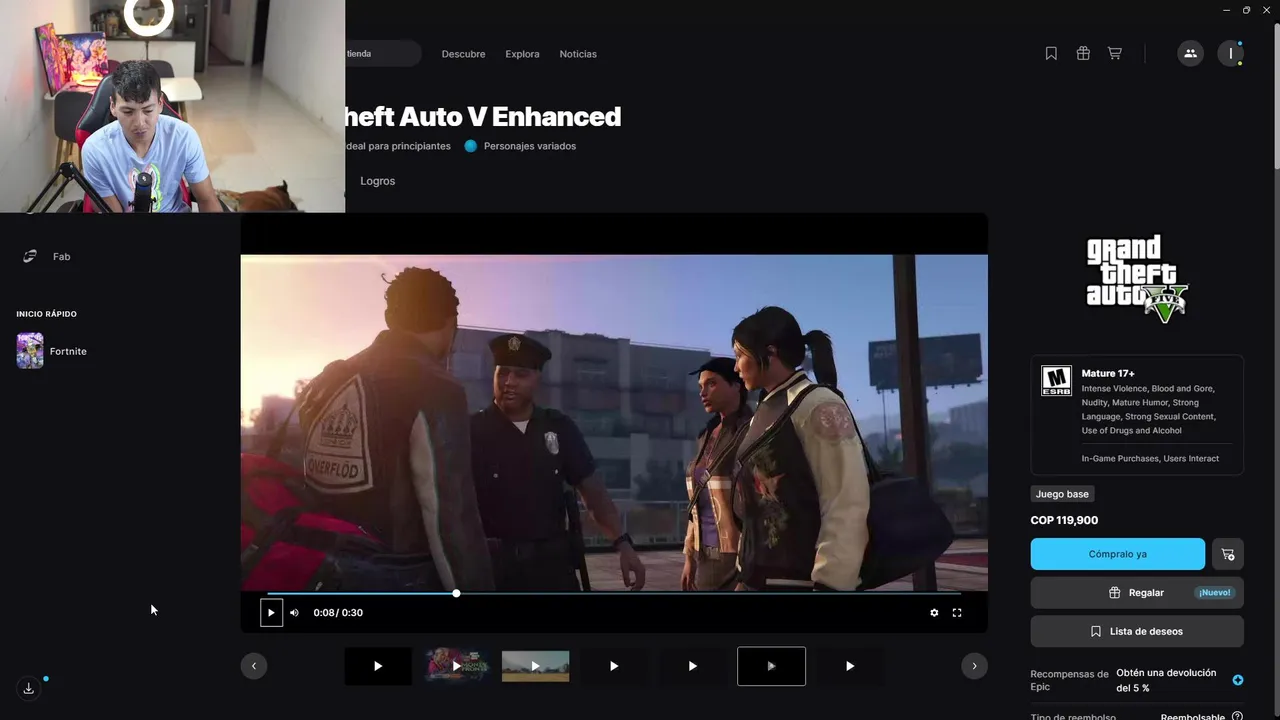Viewport: 1280px width, 720px height.
Task: Click the plus icon next to Epic rewards
Action: coord(1238,680)
